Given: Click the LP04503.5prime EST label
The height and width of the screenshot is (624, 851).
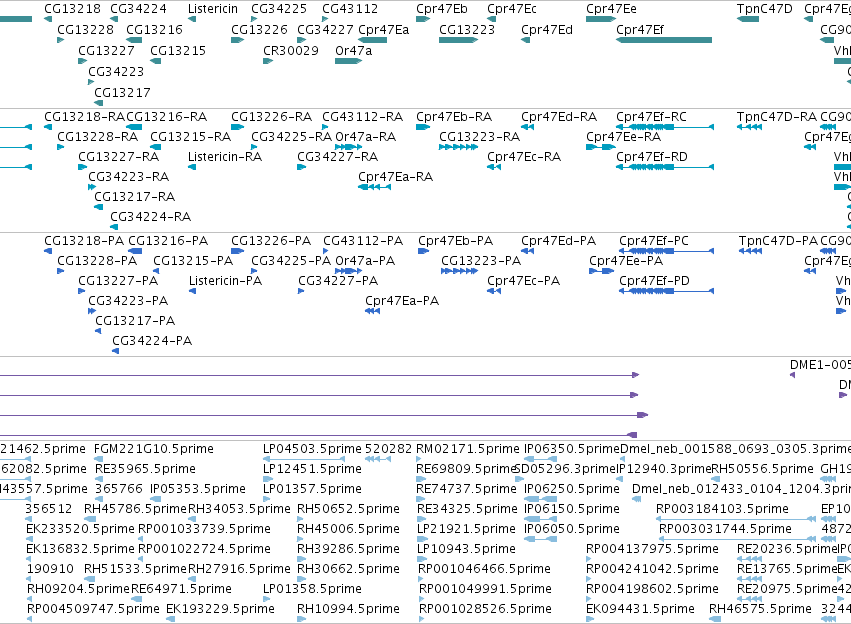Looking at the screenshot, I should pyautogui.click(x=312, y=449).
